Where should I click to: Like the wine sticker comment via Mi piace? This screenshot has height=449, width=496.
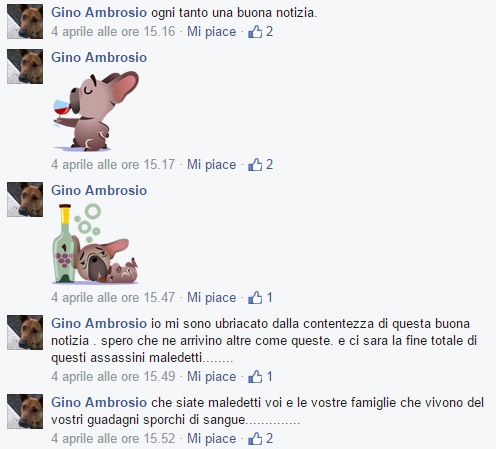pos(211,165)
